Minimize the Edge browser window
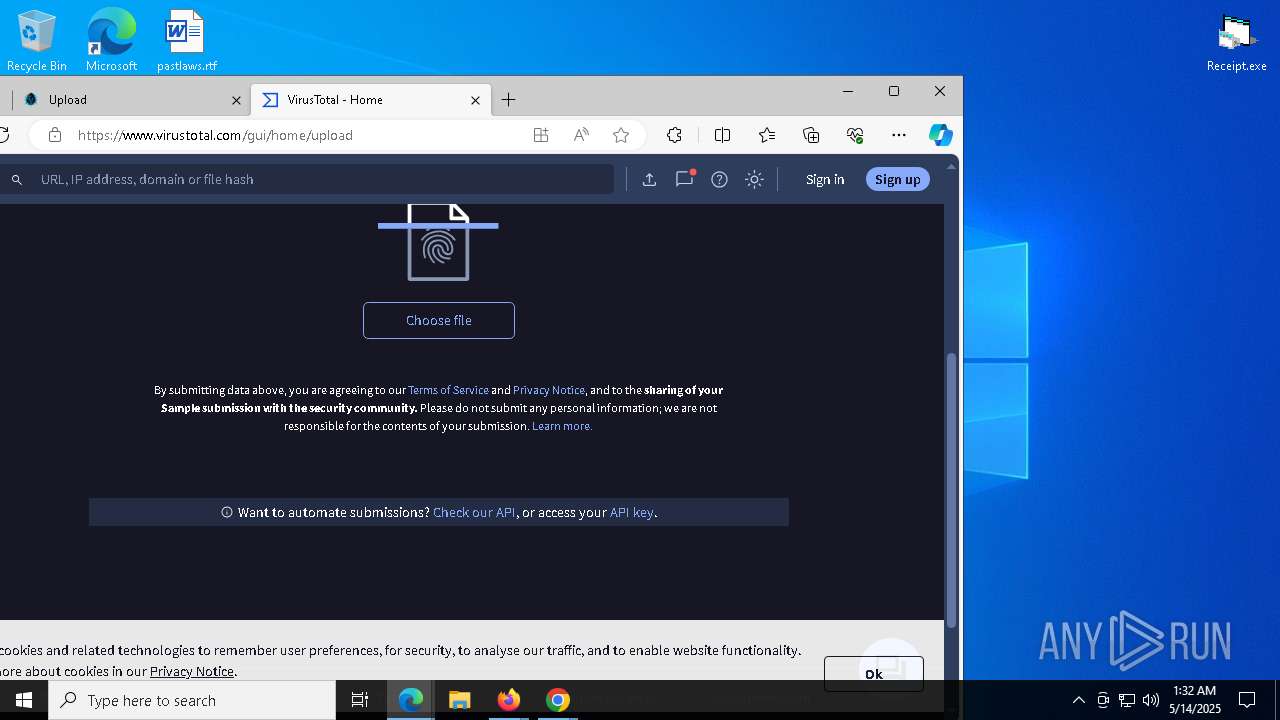This screenshot has height=720, width=1280. point(848,91)
